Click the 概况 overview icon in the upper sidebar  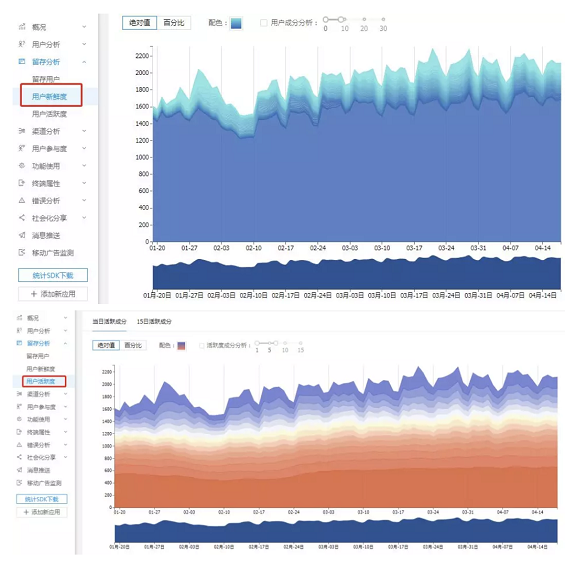click(x=22, y=27)
